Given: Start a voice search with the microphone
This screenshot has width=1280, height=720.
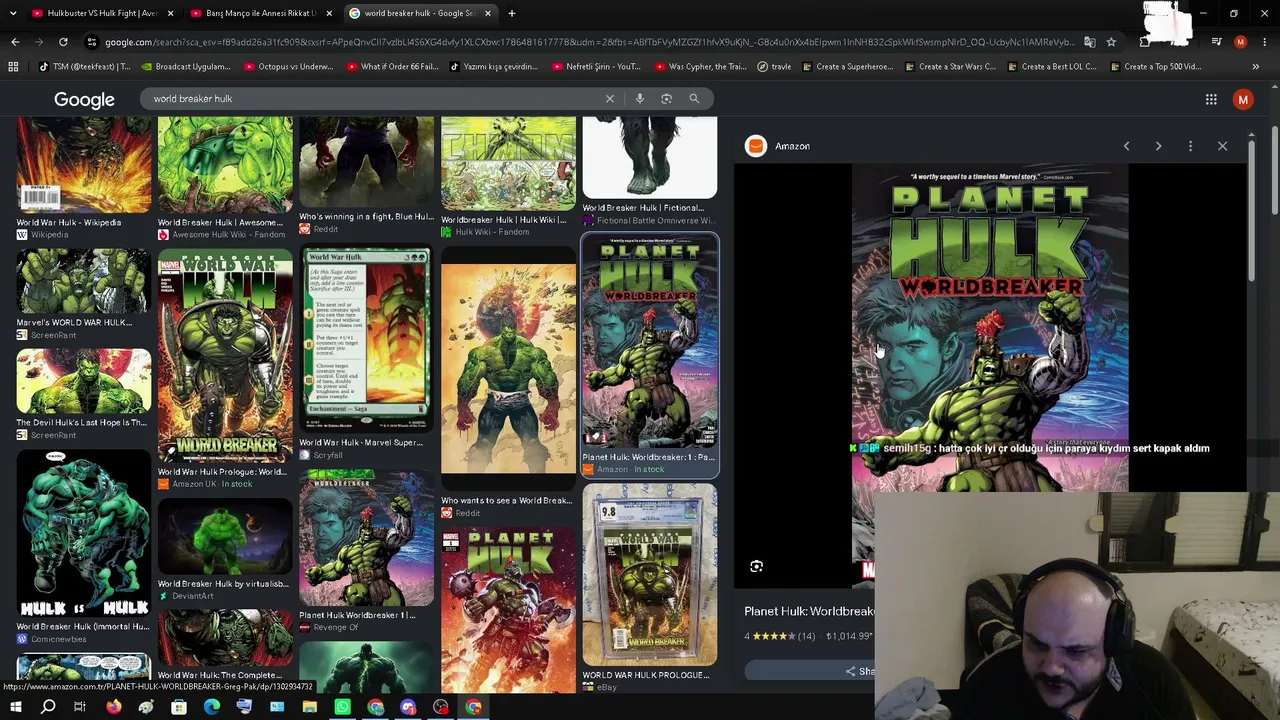Looking at the screenshot, I should tap(640, 98).
